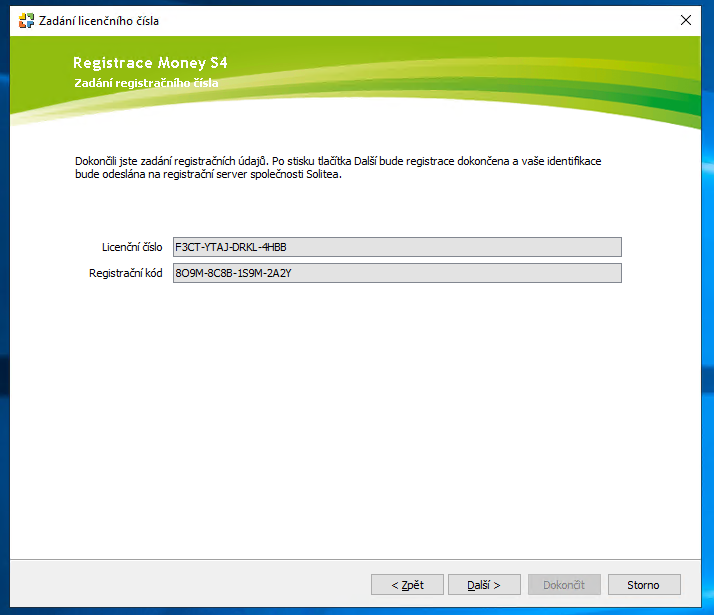Proceed with the Další button
The image size is (714, 615).
485,584
